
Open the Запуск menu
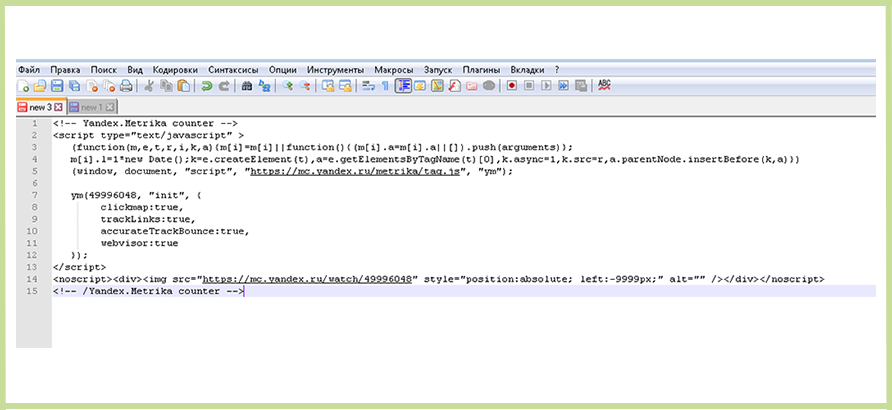point(438,70)
